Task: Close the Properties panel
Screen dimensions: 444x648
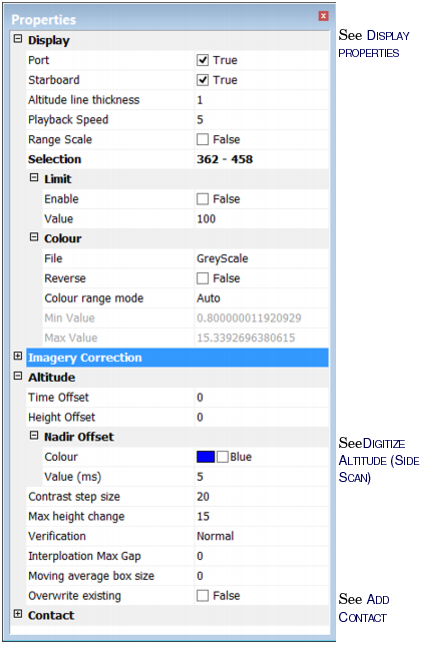Action: pyautogui.click(x=323, y=16)
